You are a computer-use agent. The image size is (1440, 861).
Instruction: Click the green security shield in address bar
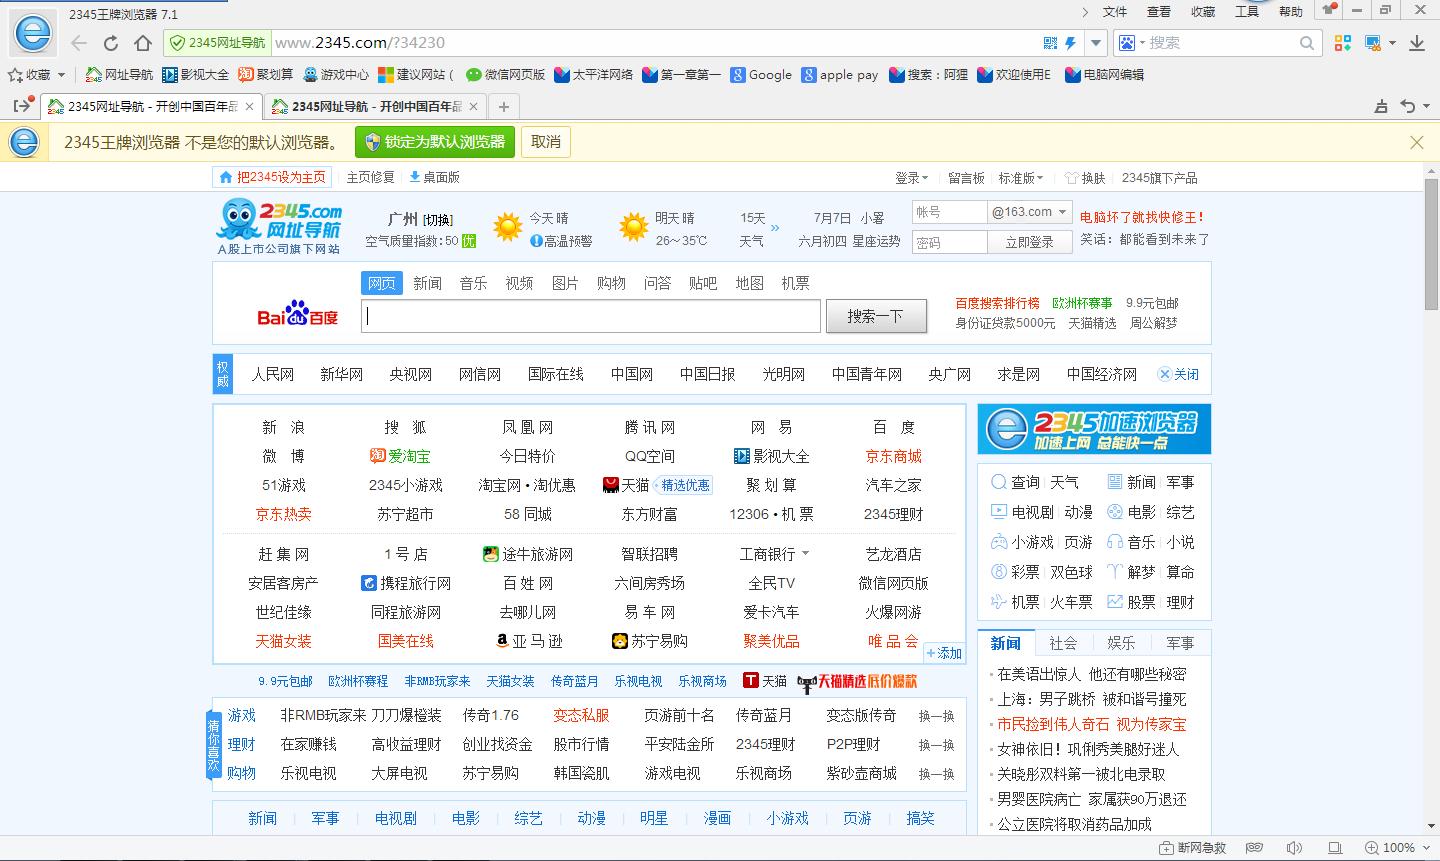point(177,43)
